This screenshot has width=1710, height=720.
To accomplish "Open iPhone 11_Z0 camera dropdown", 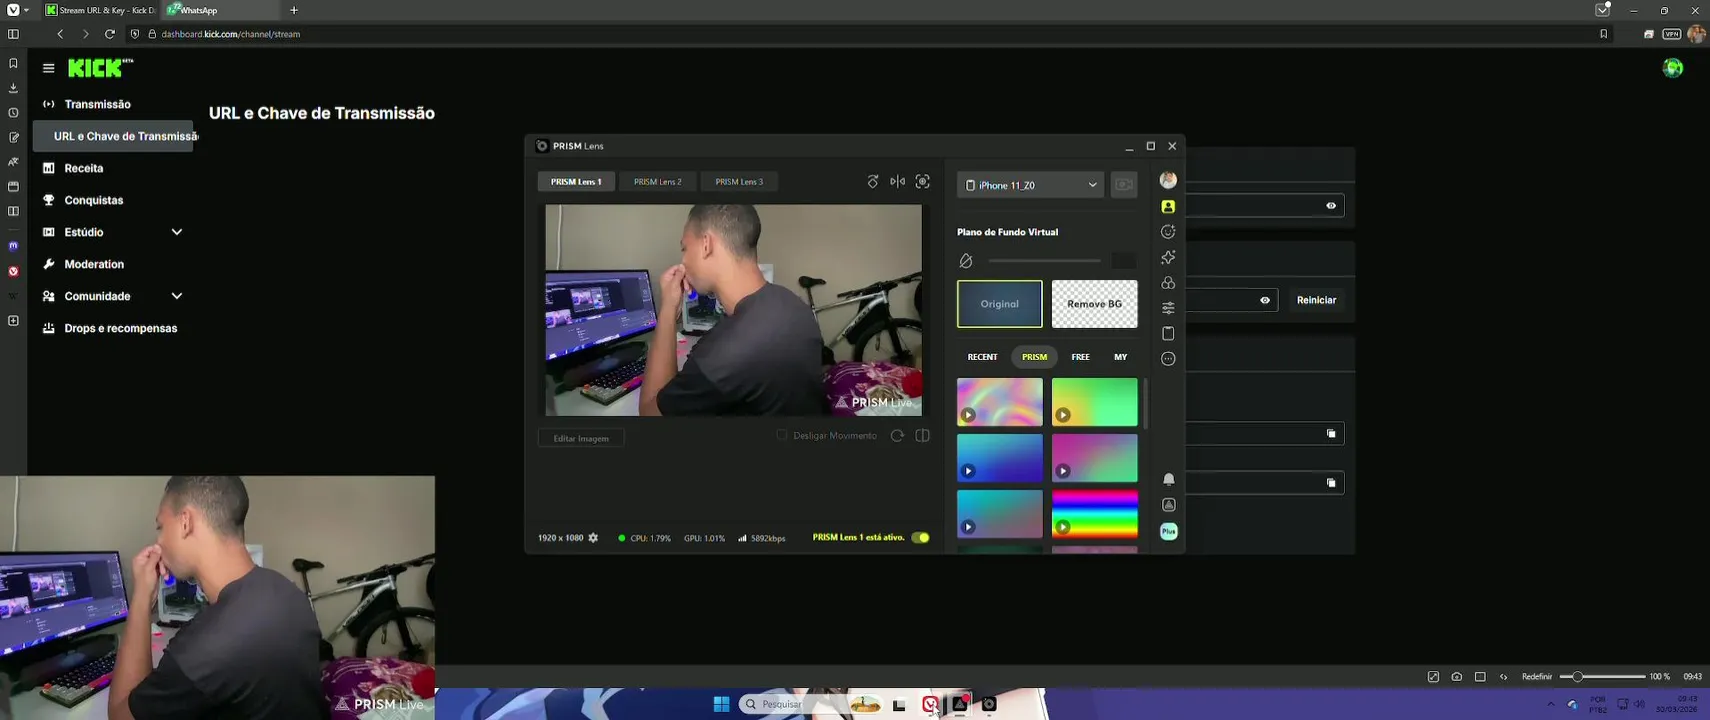I will pos(1030,185).
